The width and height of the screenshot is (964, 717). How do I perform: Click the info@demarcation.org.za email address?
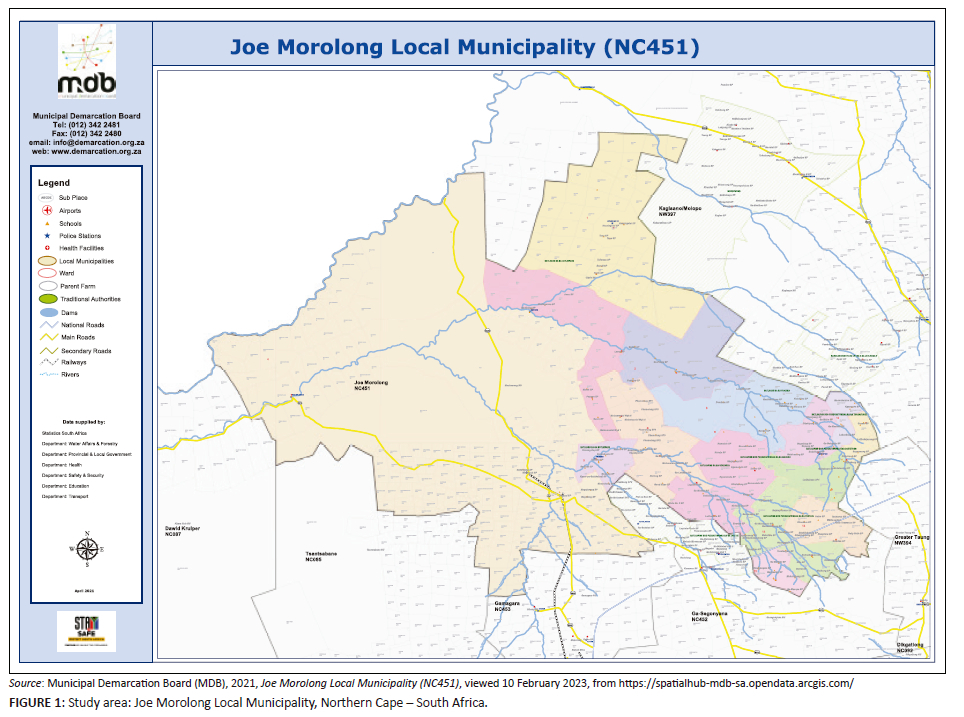[x=86, y=142]
